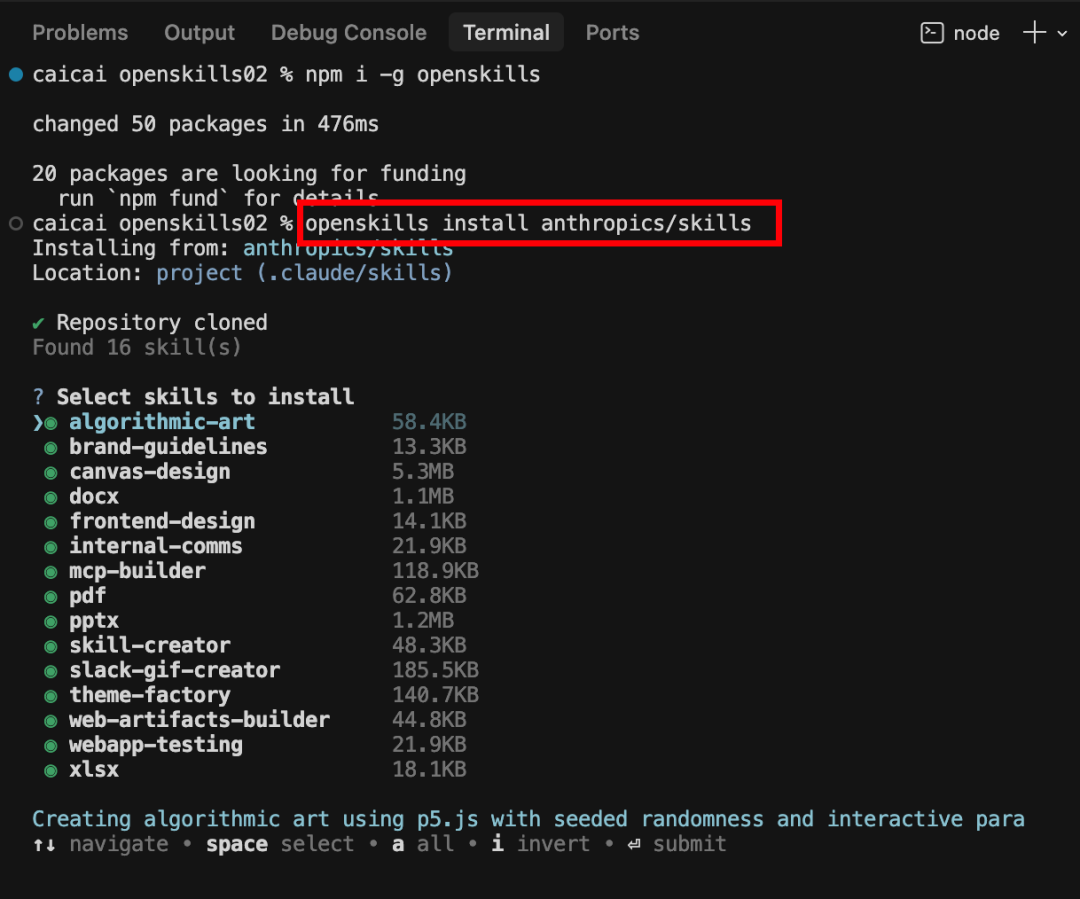The image size is (1080, 899).
Task: Create a new terminal with the plus icon
Action: (x=1035, y=32)
